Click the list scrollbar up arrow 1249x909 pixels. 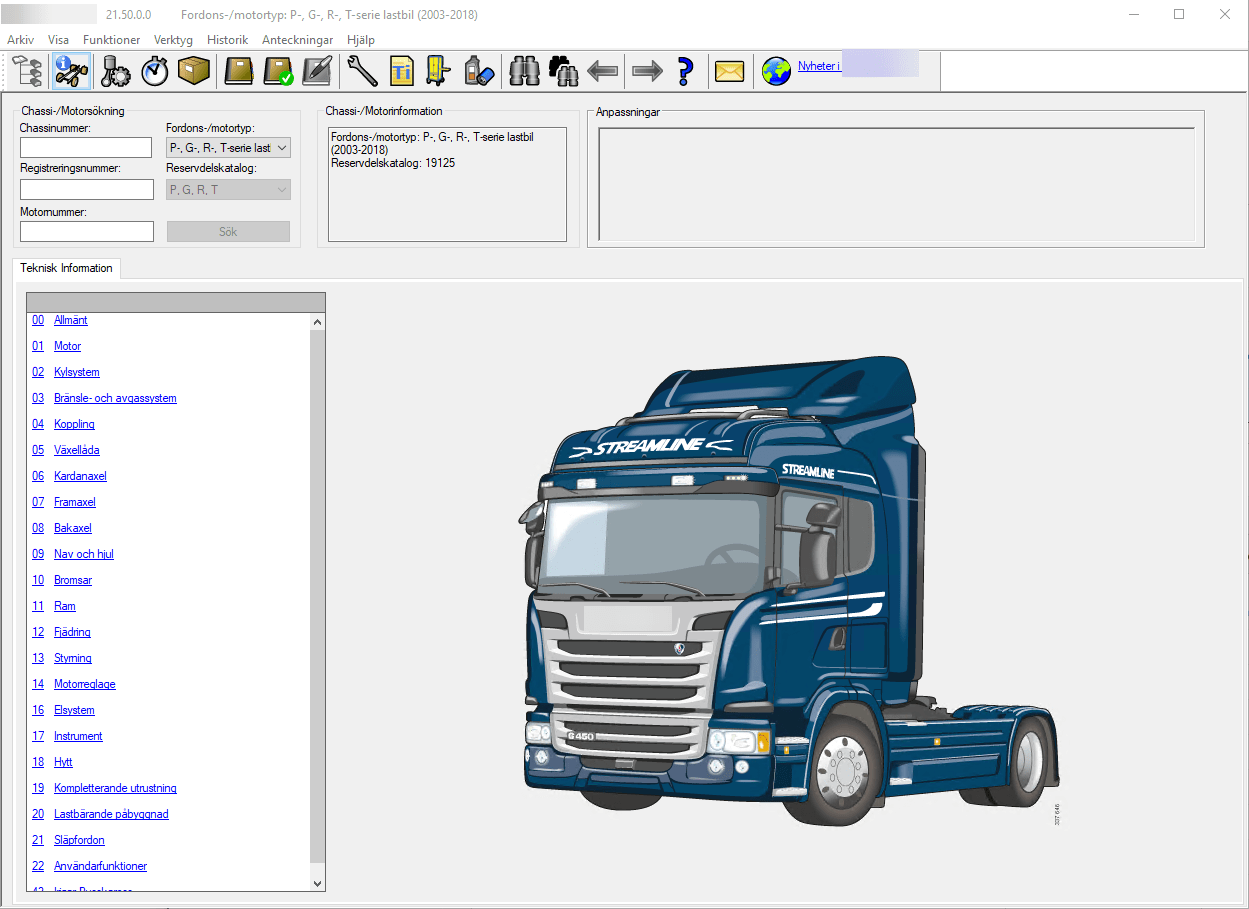pyautogui.click(x=318, y=322)
